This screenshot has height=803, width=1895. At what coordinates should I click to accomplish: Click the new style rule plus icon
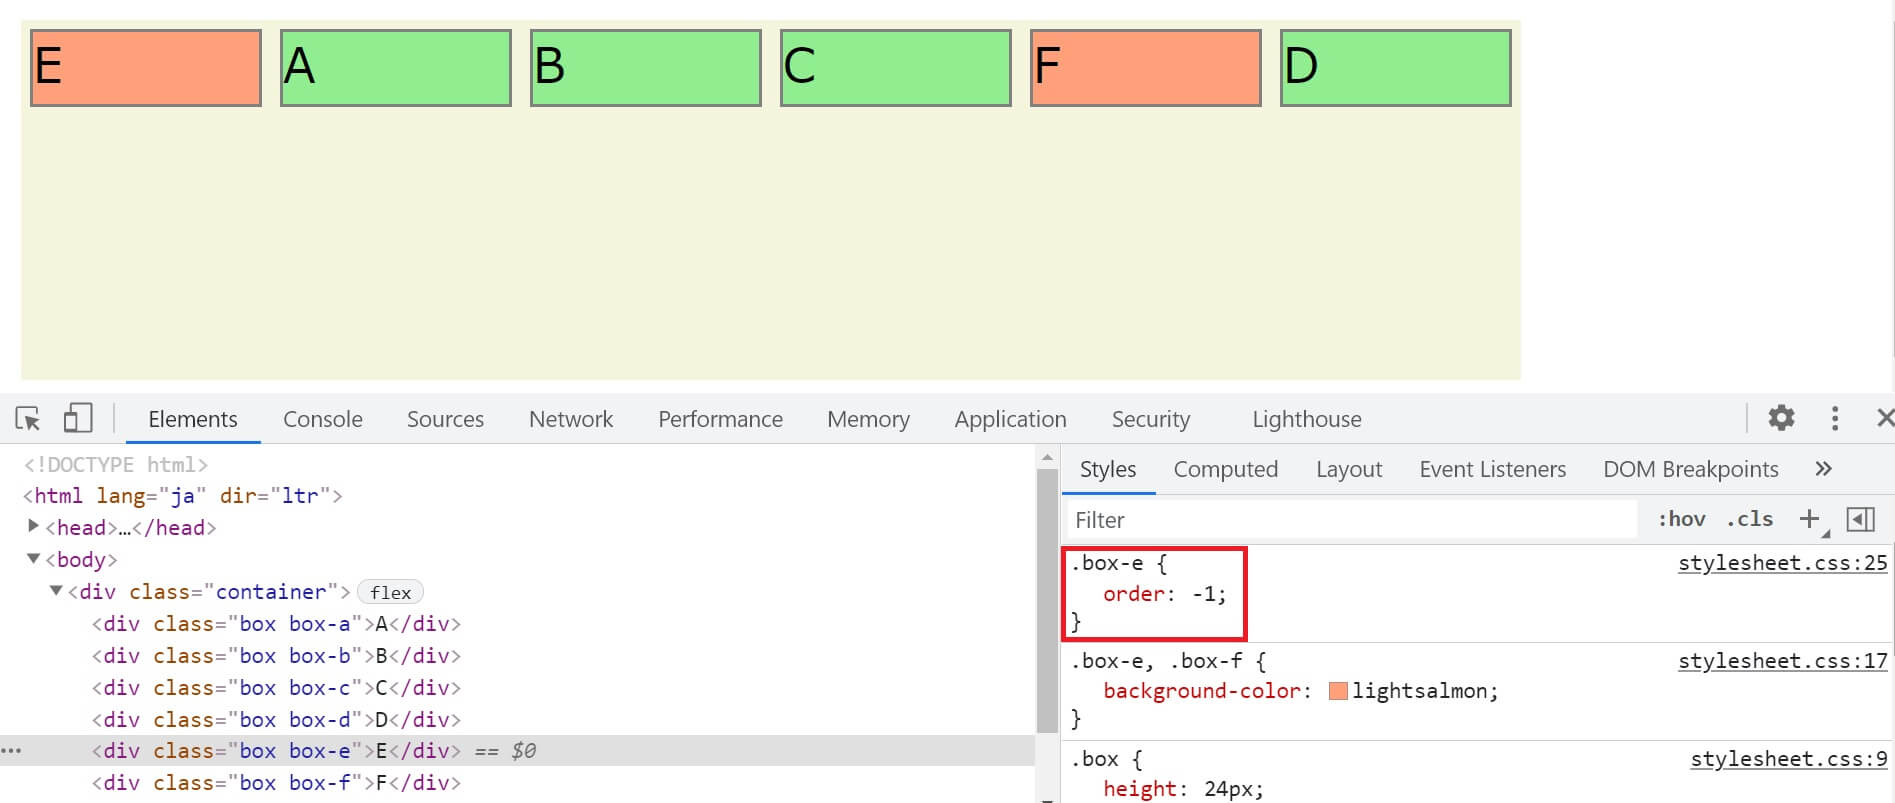coord(1809,519)
